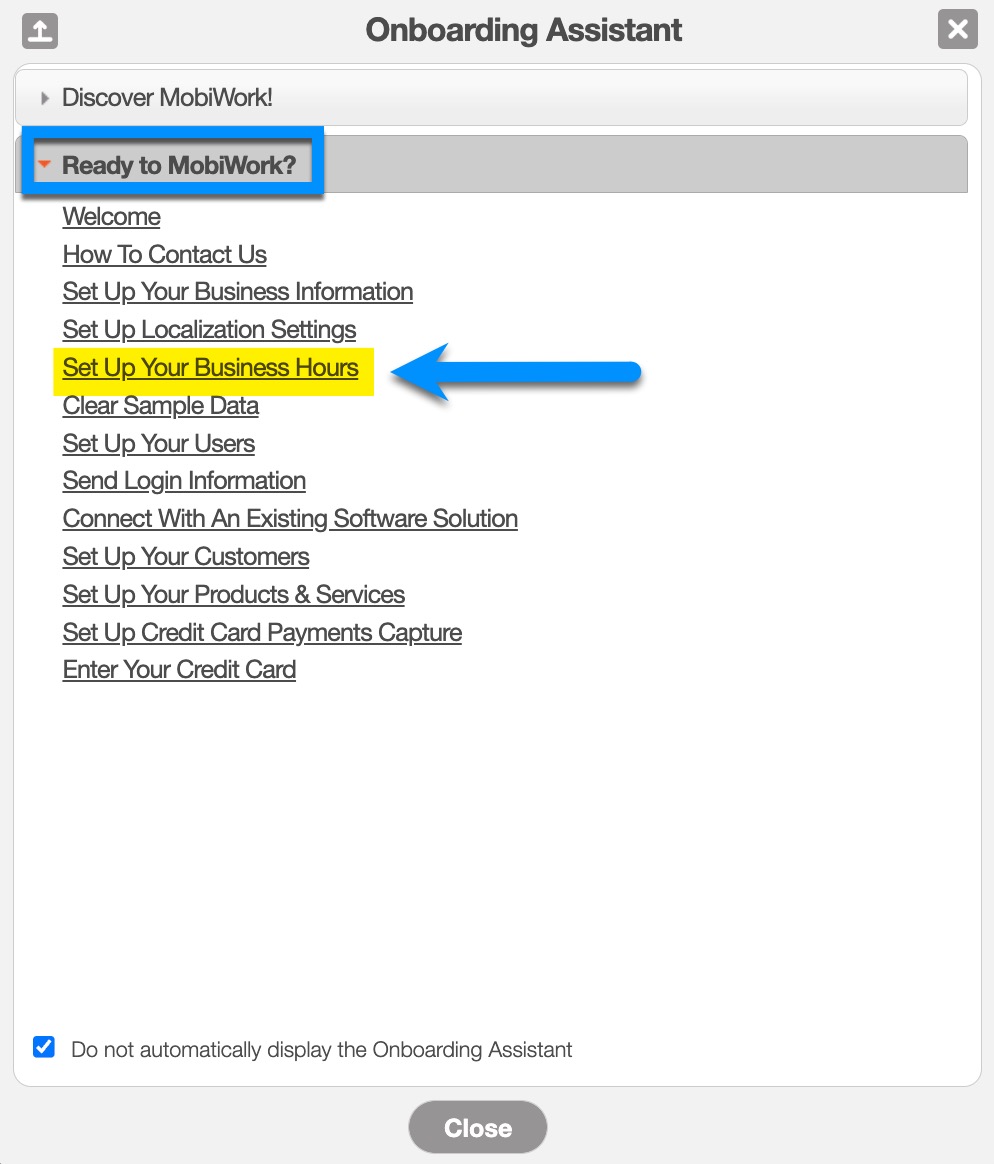Open Set Up Credit Card Payments Capture
Image resolution: width=994 pixels, height=1164 pixels.
point(262,633)
